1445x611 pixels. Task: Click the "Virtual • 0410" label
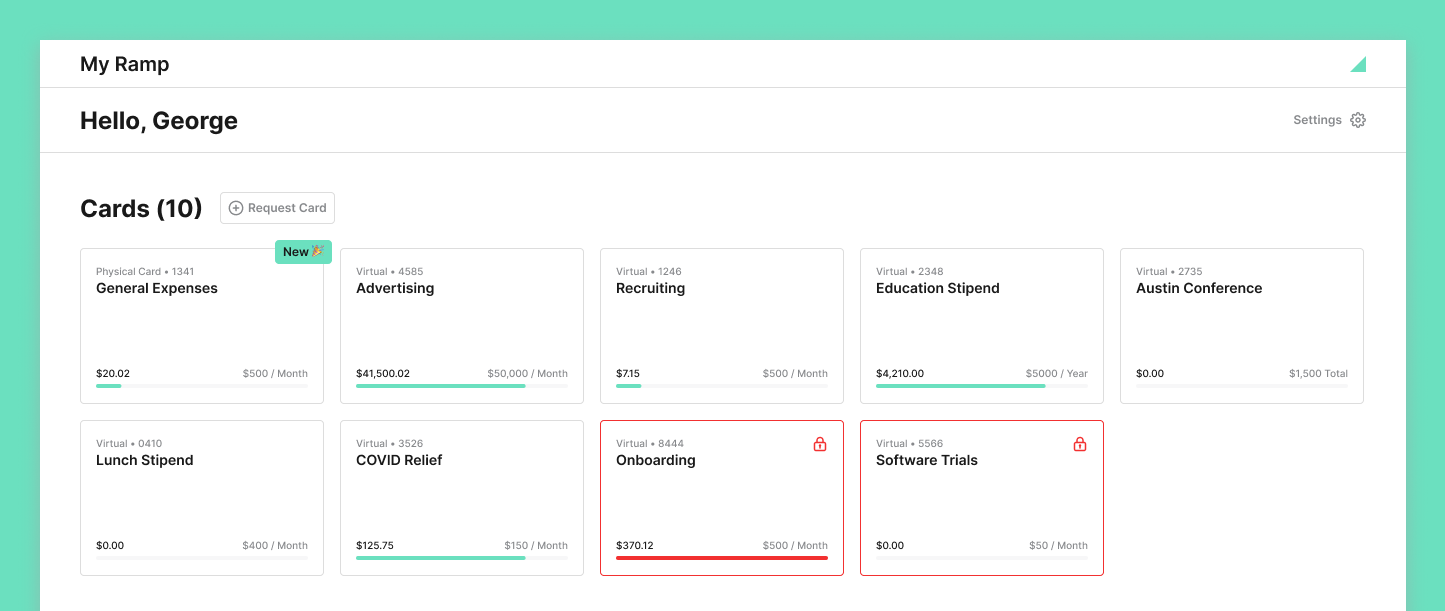[x=129, y=443]
